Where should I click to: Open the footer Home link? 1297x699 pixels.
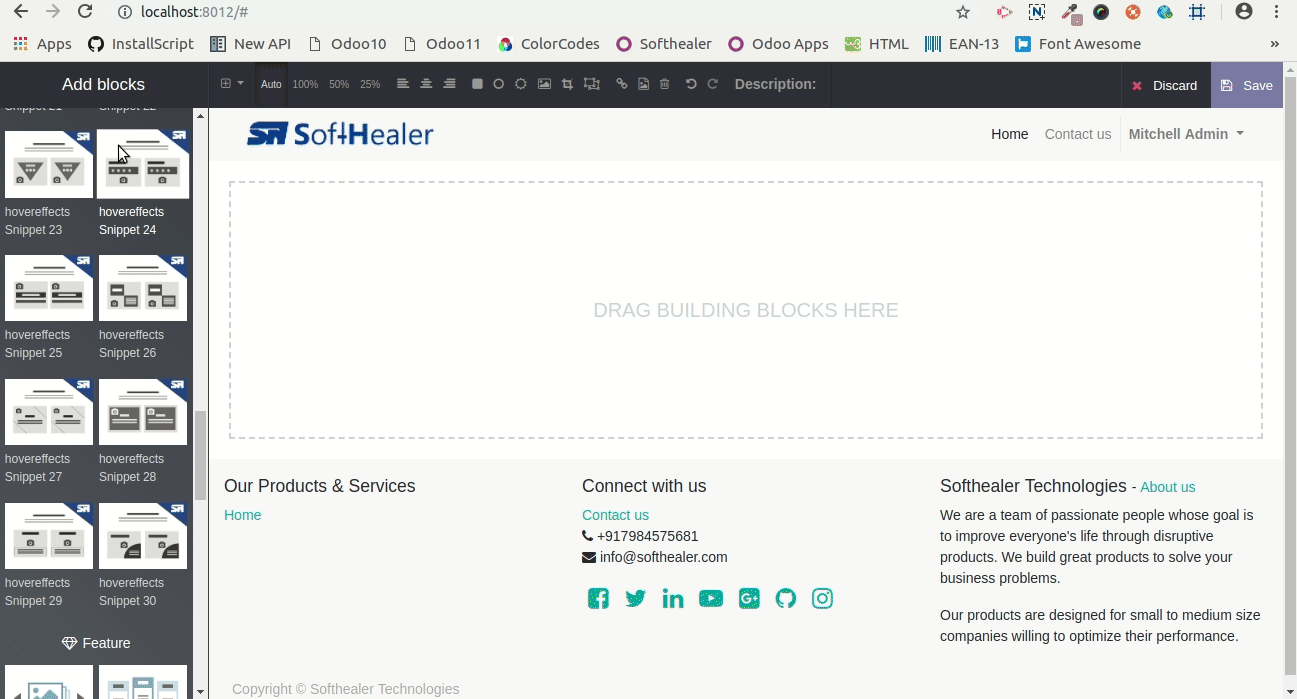coord(242,515)
